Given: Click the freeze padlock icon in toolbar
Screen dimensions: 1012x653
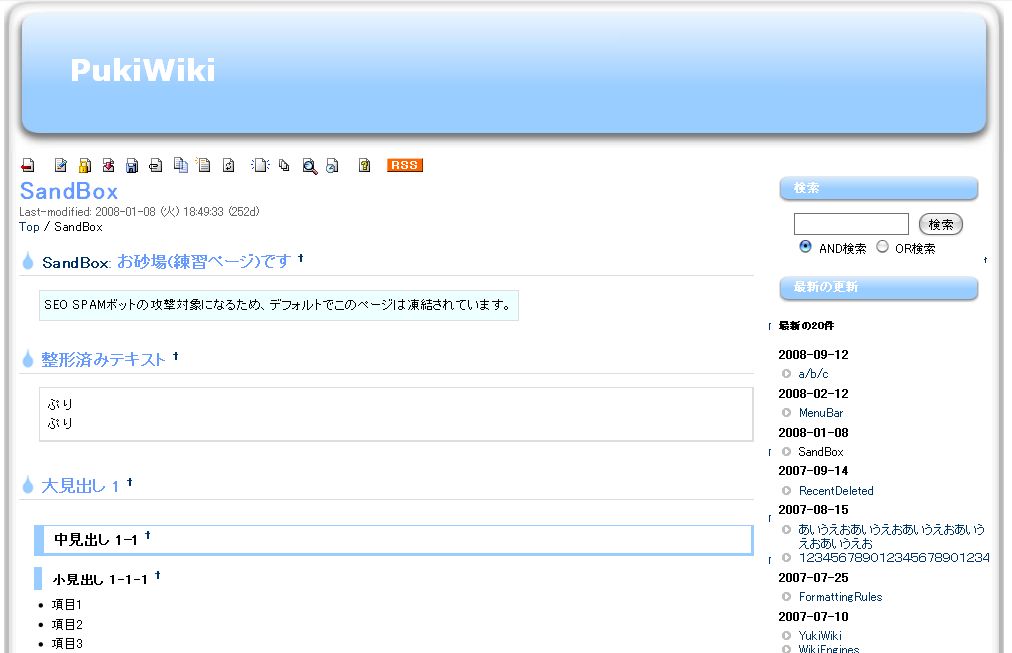Looking at the screenshot, I should (x=85, y=166).
